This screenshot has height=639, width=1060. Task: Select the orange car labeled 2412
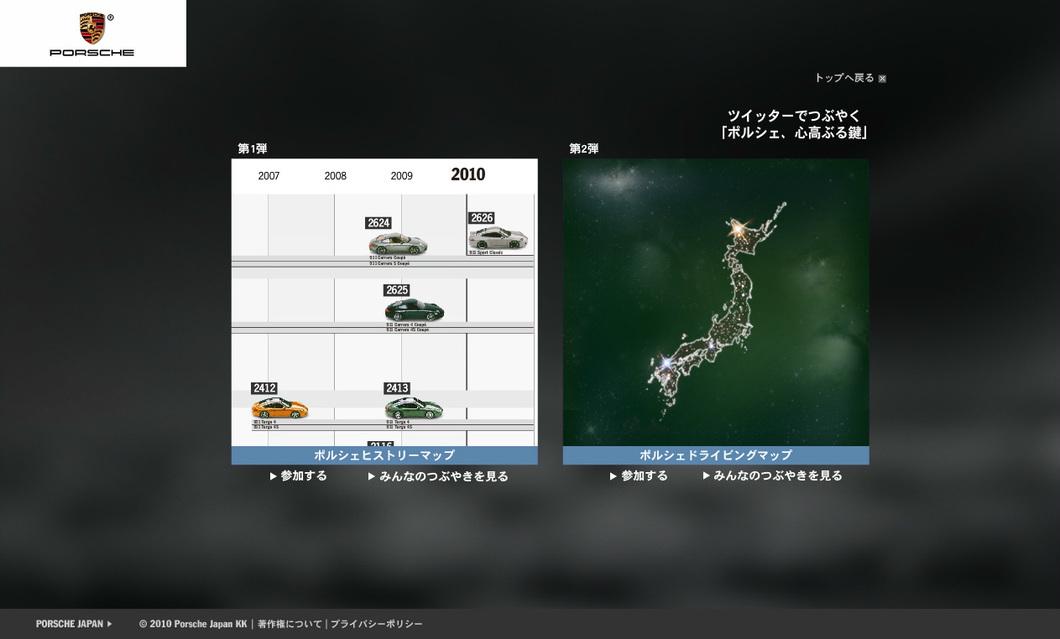click(x=279, y=408)
